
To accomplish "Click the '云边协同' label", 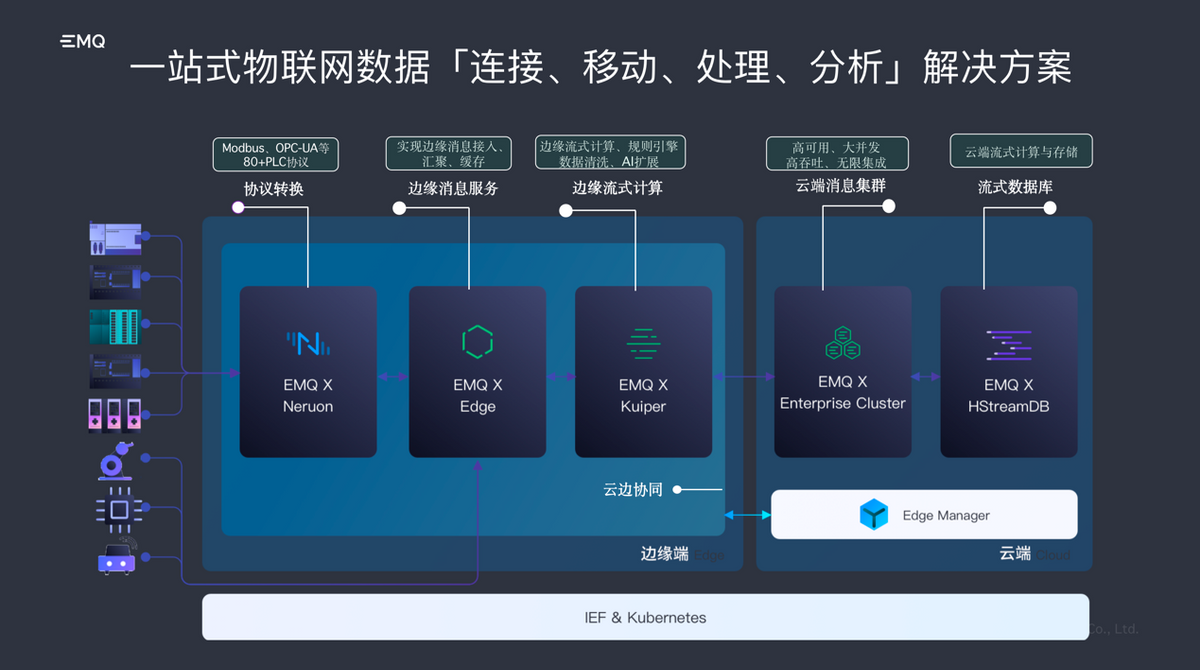I will (x=633, y=490).
